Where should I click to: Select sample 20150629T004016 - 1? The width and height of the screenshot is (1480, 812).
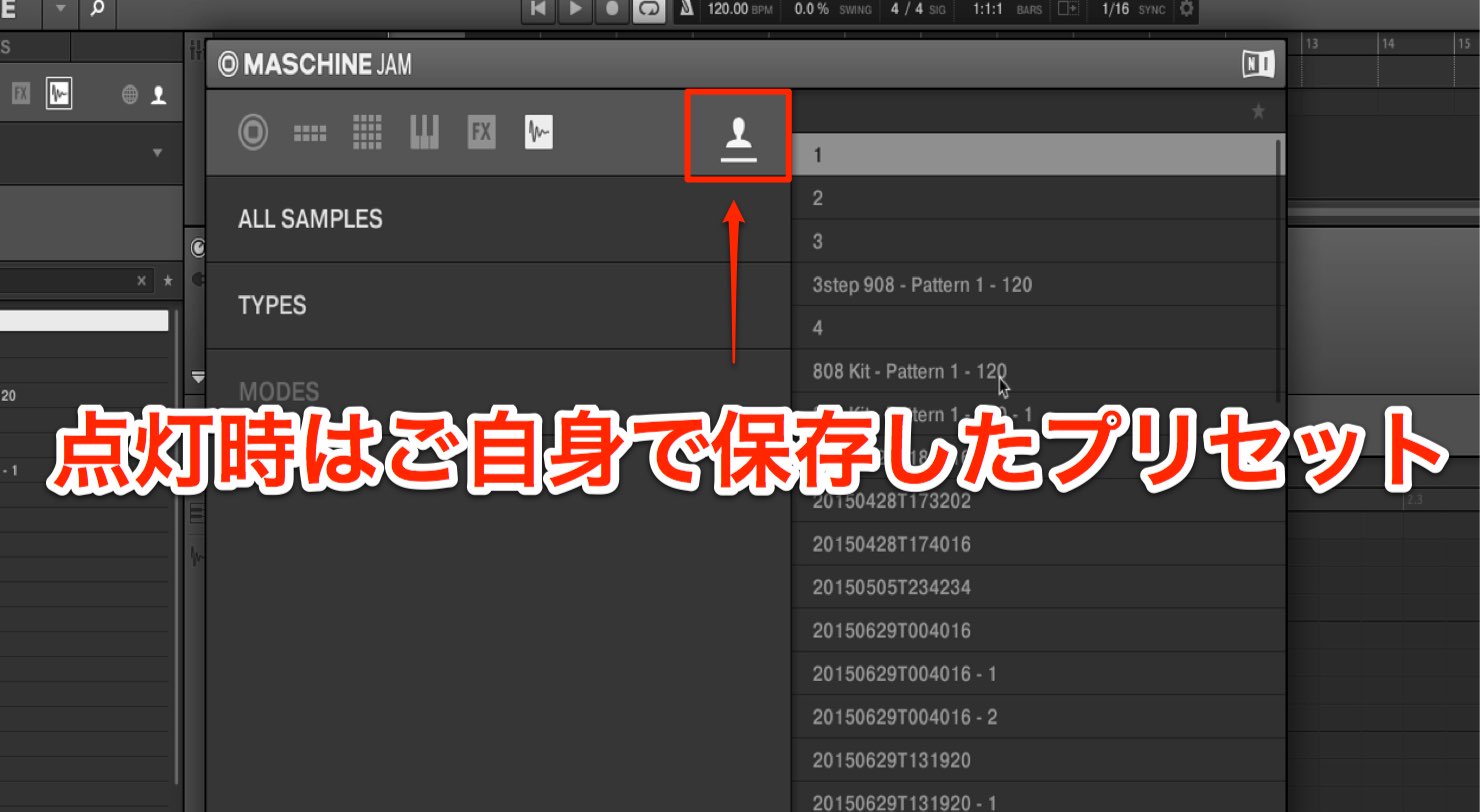(1038, 674)
